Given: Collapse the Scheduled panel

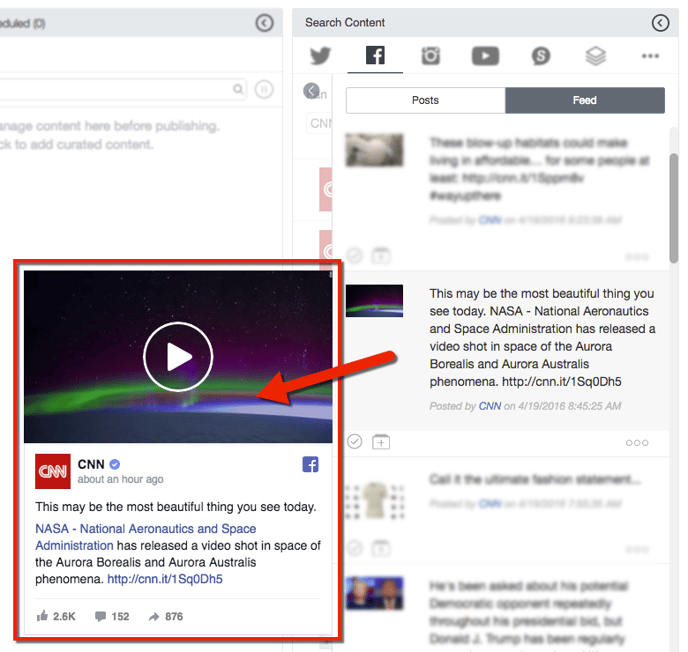Looking at the screenshot, I should click(265, 23).
